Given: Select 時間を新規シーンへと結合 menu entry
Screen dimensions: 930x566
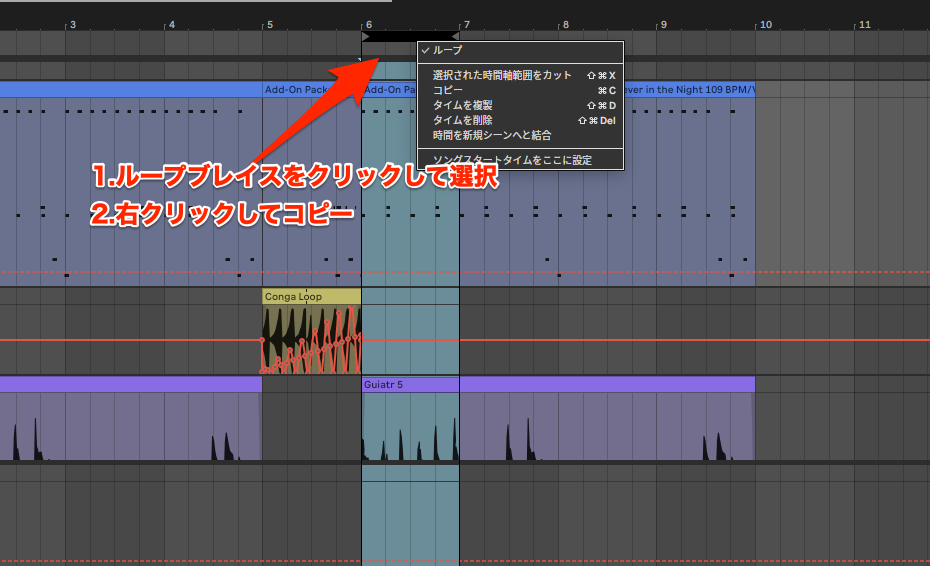Looking at the screenshot, I should (491, 135).
